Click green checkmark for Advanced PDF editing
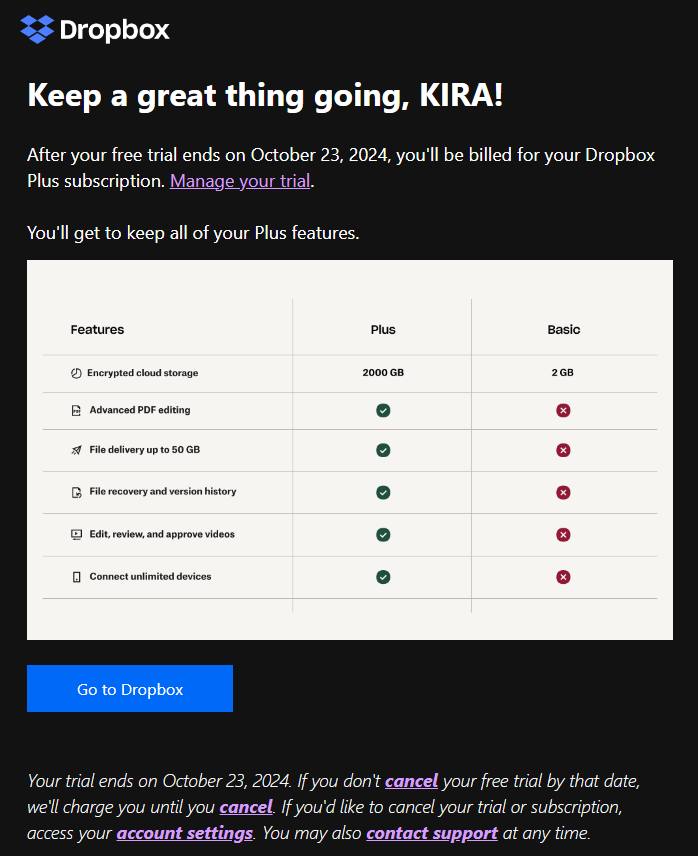The height and width of the screenshot is (856, 698). 383,410
